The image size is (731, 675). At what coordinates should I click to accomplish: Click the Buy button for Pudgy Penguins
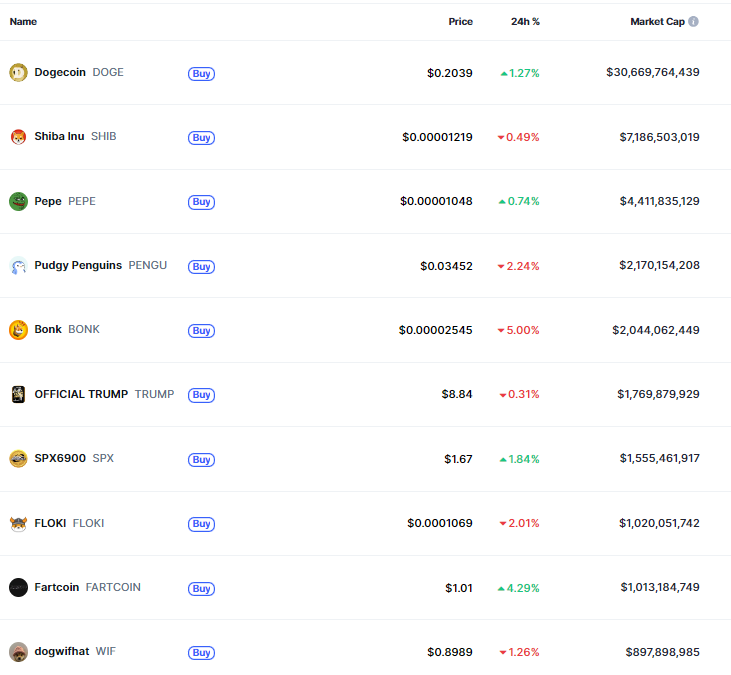(x=201, y=267)
